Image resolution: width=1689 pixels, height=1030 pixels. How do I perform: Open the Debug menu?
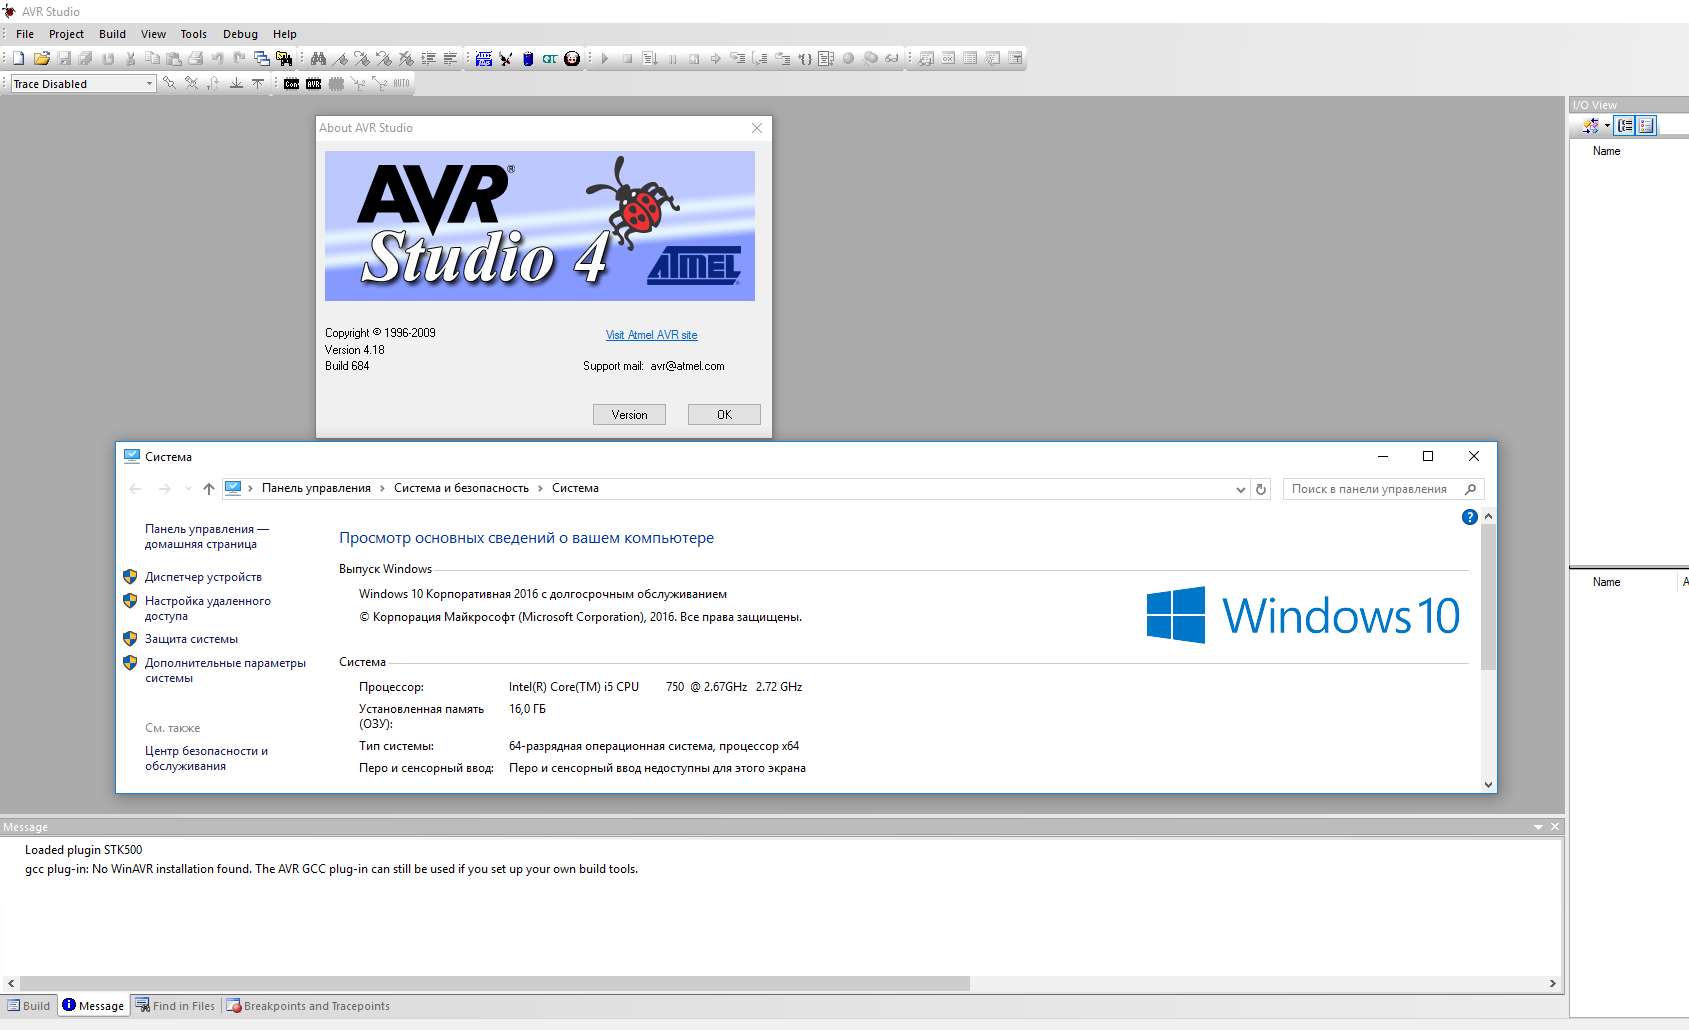coord(240,34)
